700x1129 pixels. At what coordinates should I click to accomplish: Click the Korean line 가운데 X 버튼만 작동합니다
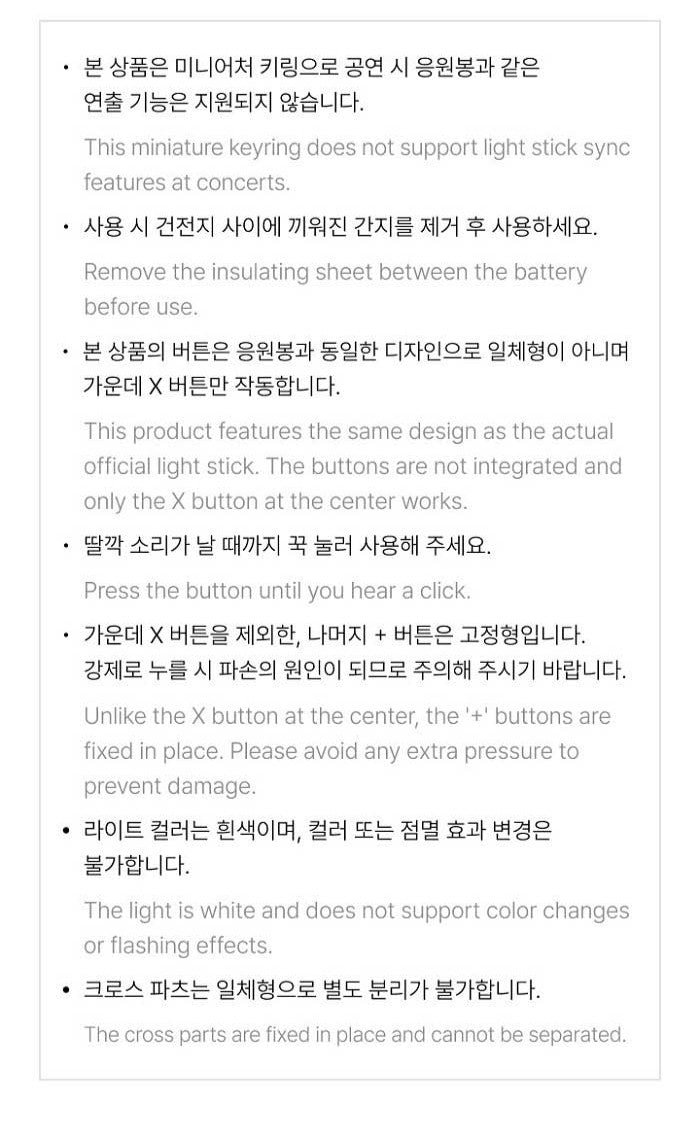[212, 387]
